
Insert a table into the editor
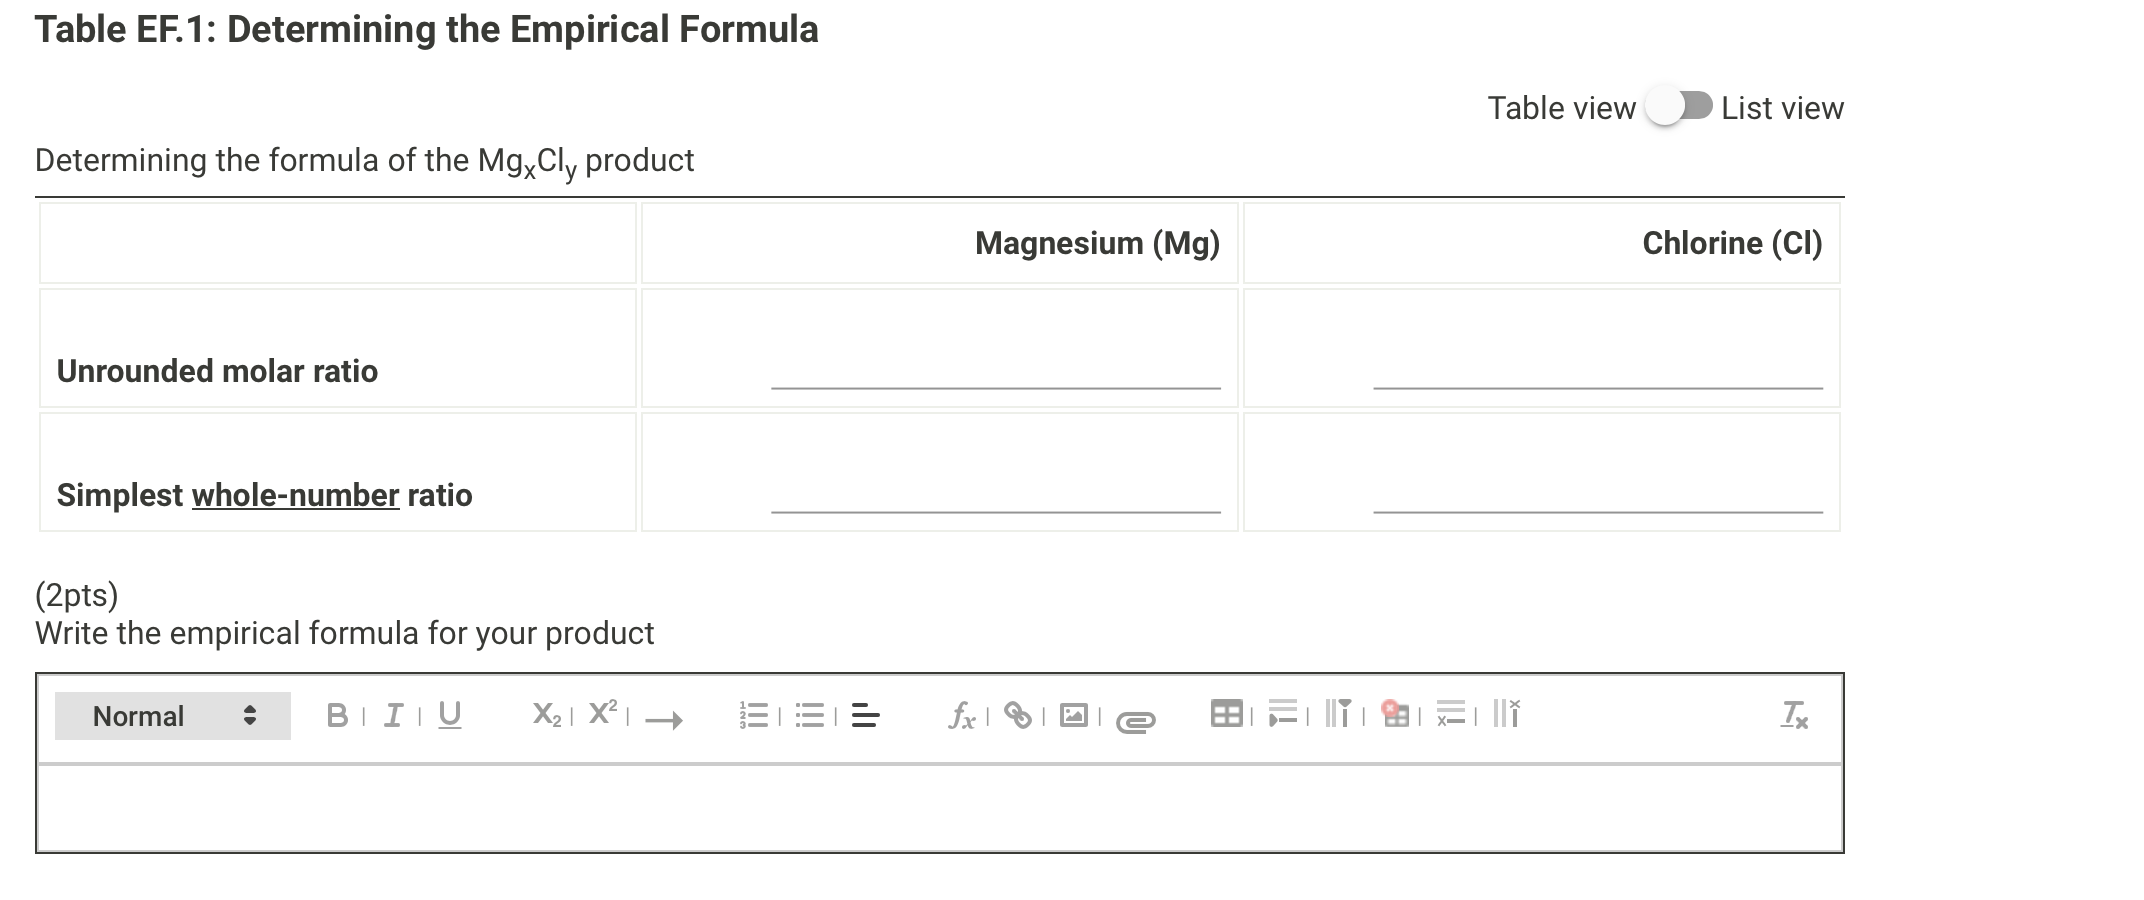pyautogui.click(x=1226, y=715)
